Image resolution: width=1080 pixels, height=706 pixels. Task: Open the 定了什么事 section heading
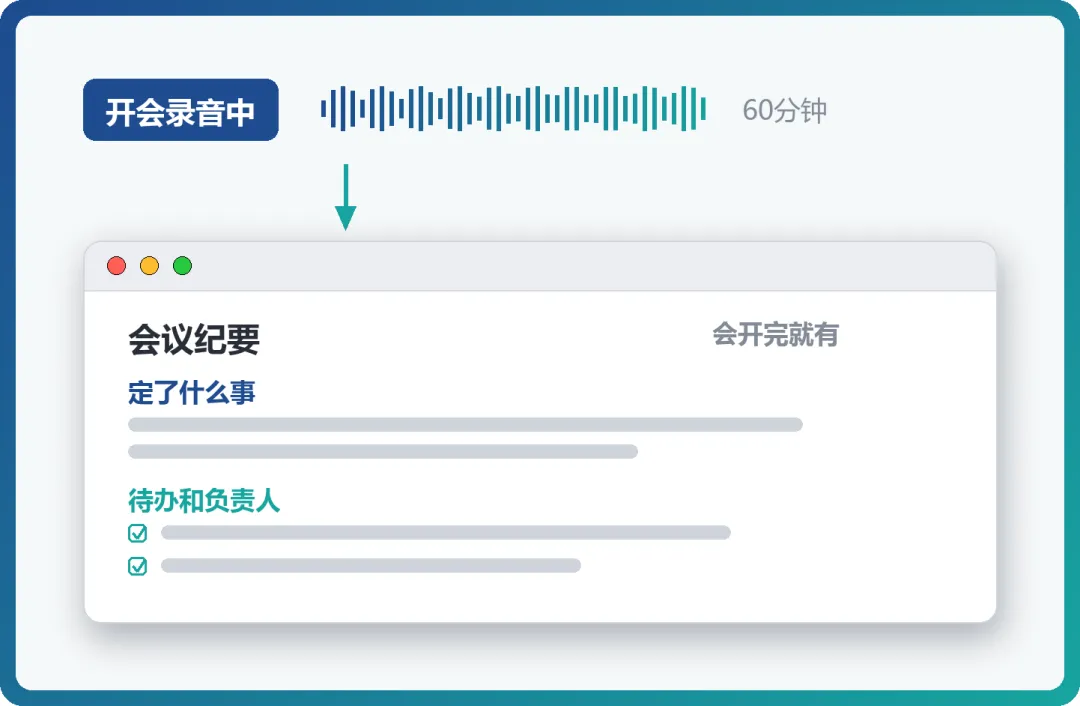(x=191, y=393)
